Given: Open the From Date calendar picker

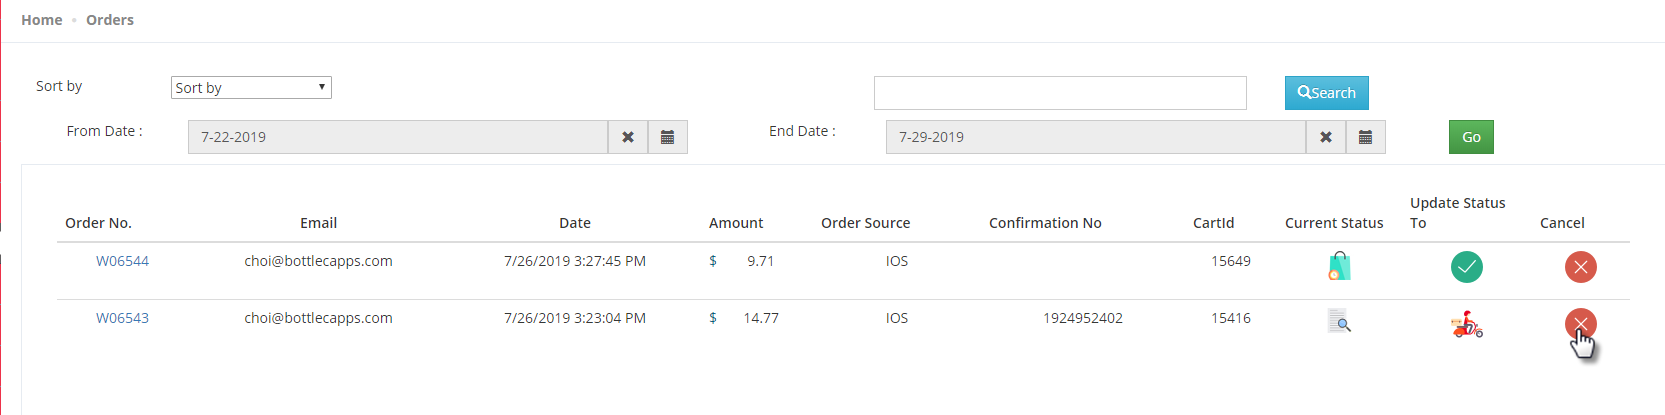Looking at the screenshot, I should (667, 137).
